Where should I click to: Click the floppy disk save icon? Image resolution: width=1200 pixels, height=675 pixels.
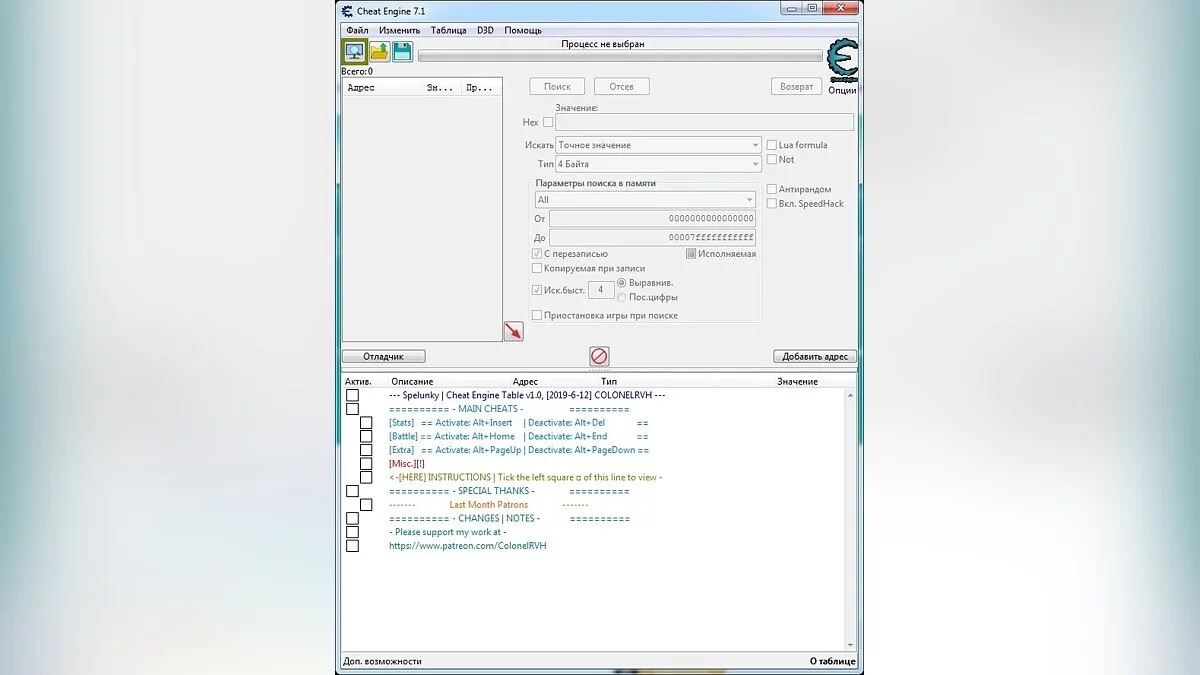pyautogui.click(x=402, y=52)
